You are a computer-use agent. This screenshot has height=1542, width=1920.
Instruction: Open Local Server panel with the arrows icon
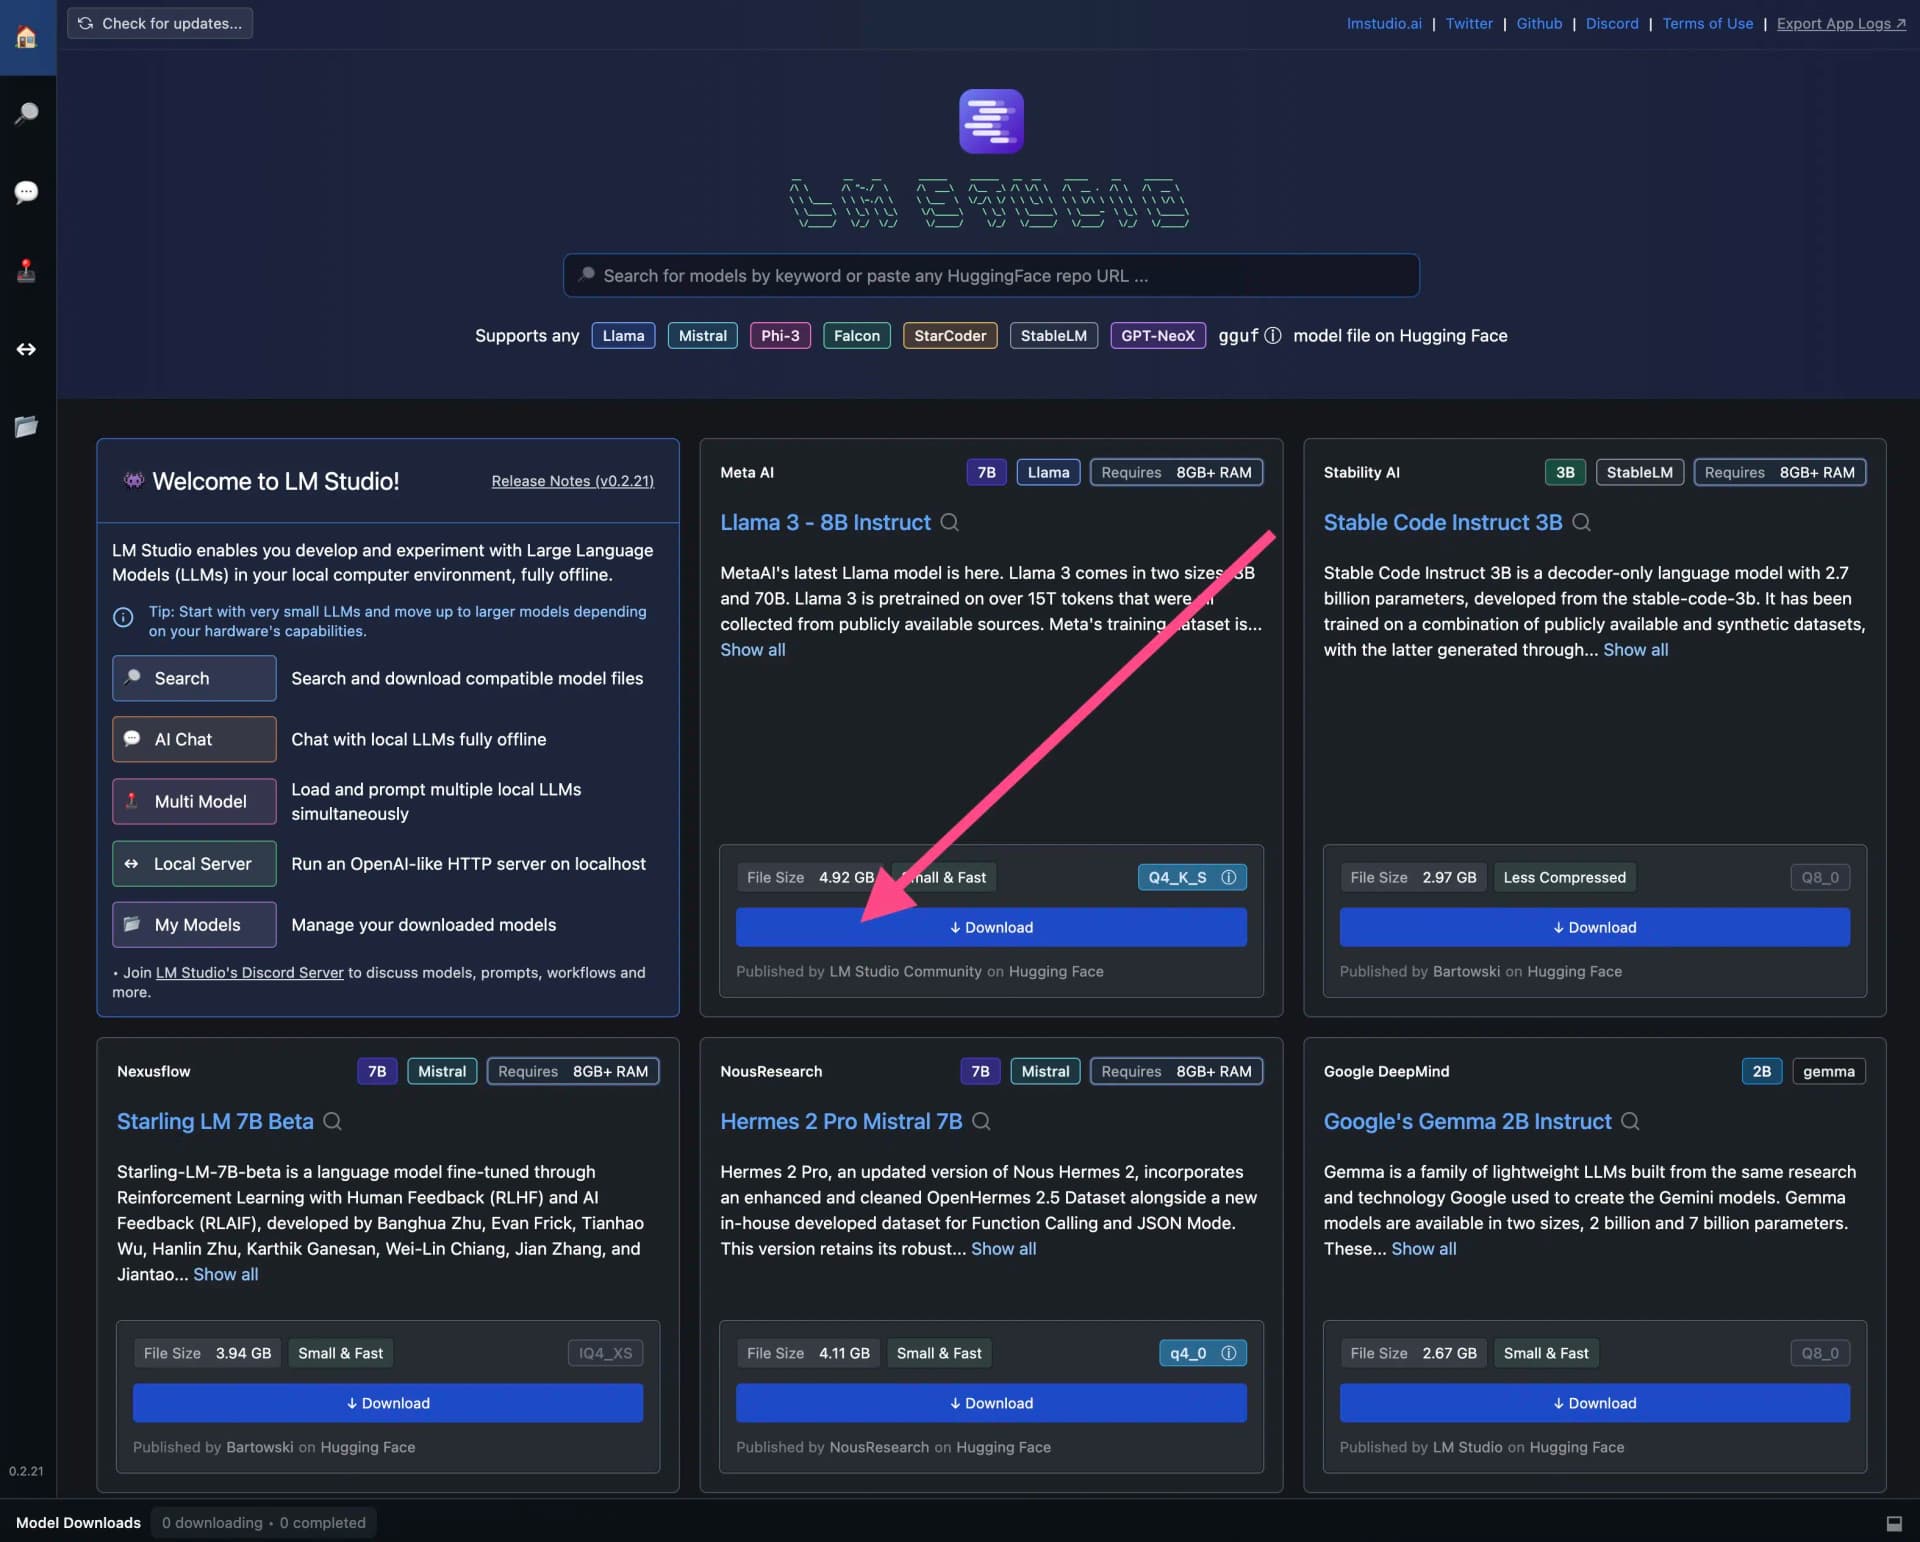[27, 348]
